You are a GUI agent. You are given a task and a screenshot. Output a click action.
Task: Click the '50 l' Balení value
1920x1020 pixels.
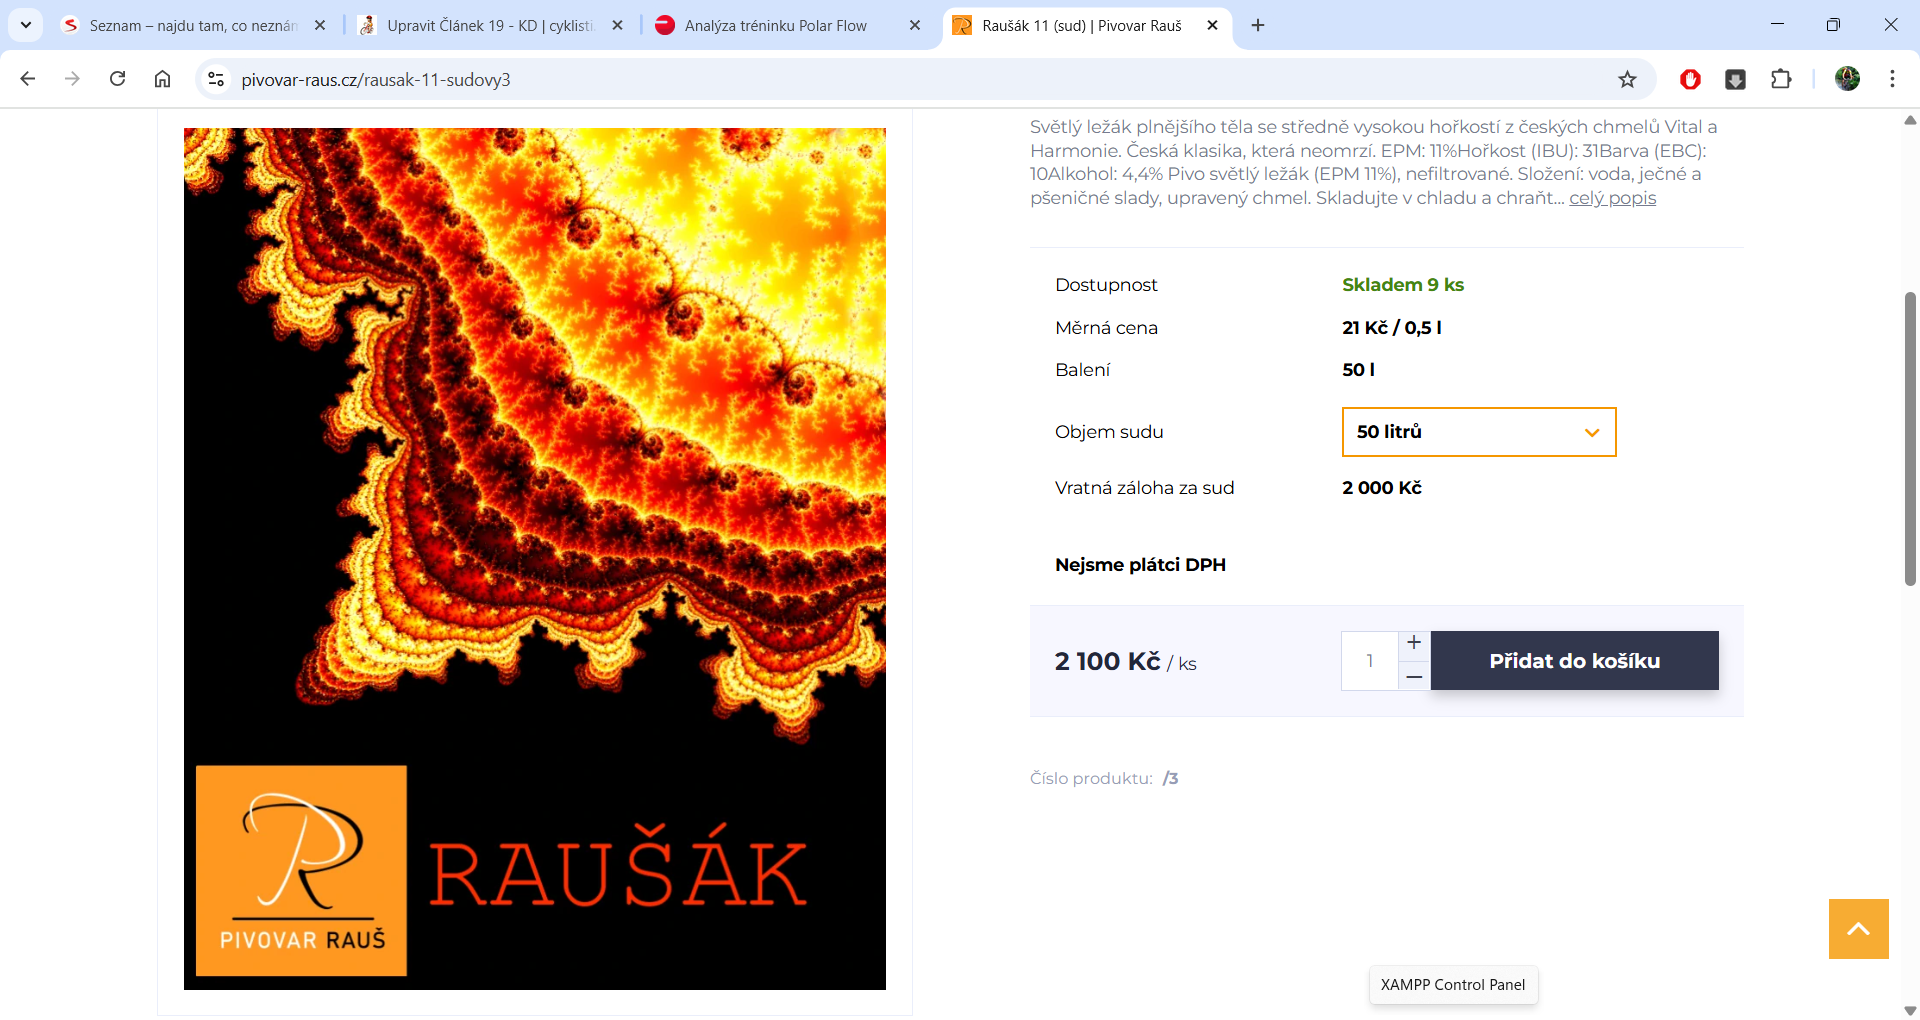[x=1358, y=370]
